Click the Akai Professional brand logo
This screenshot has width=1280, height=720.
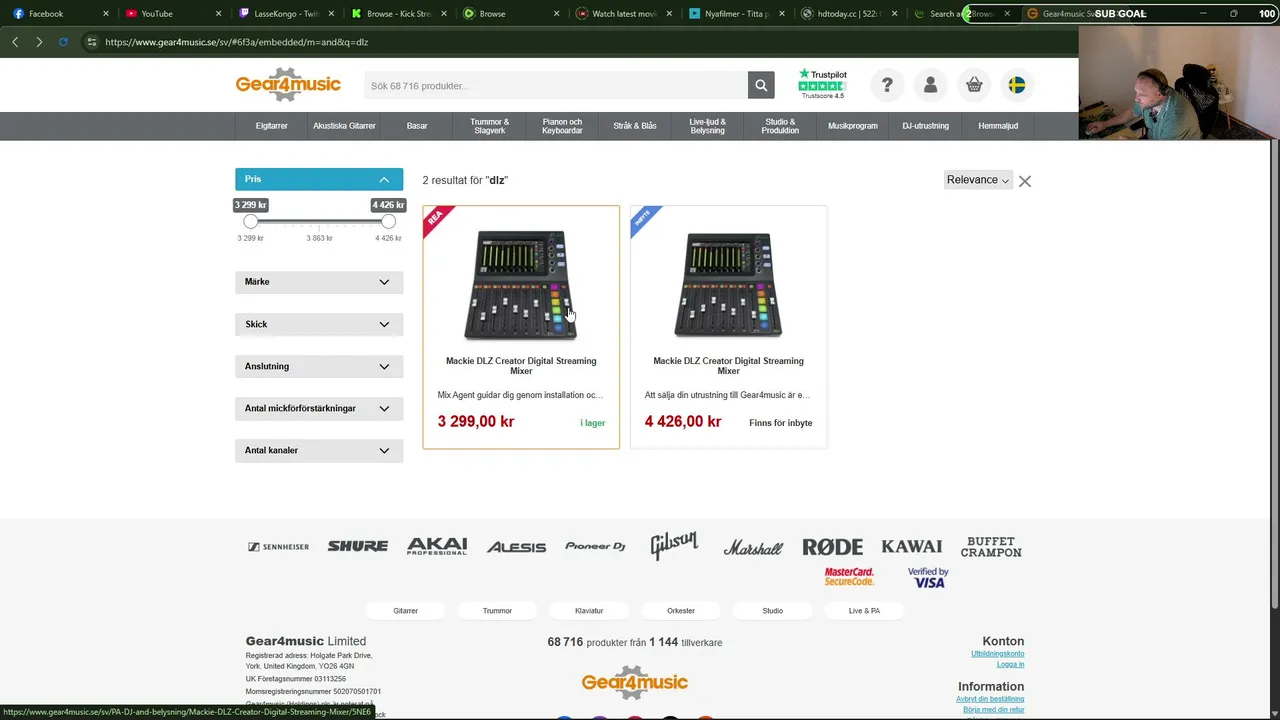(437, 546)
